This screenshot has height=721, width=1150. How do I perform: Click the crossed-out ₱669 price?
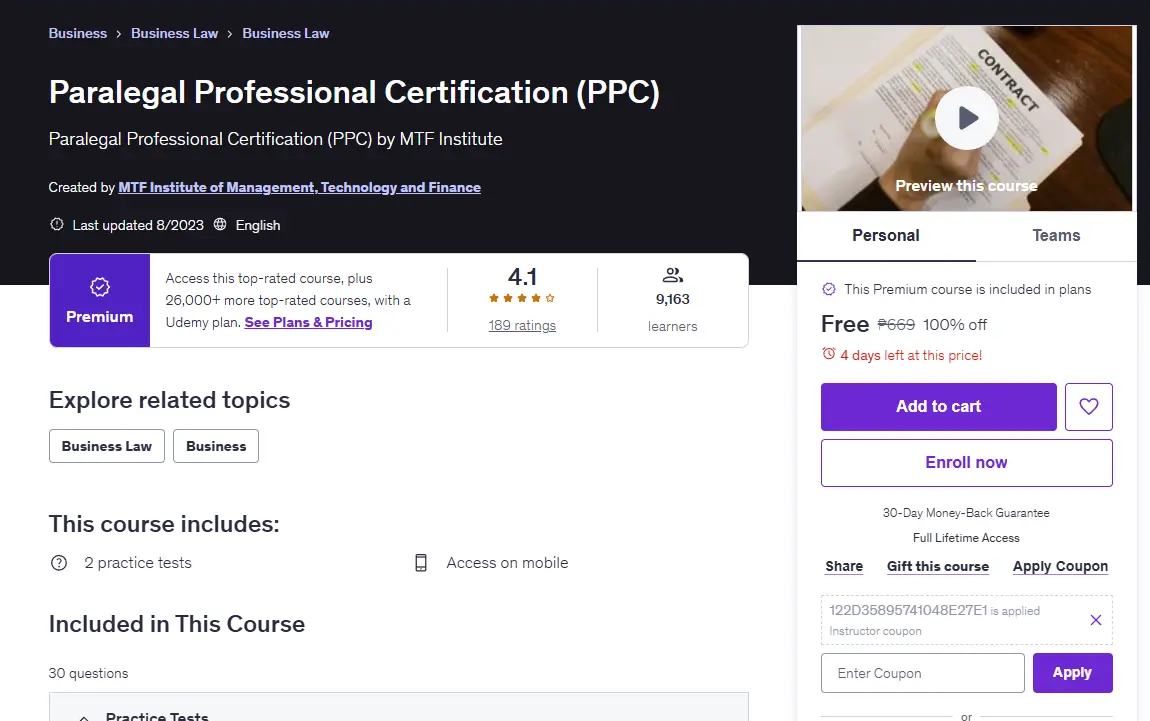[896, 324]
